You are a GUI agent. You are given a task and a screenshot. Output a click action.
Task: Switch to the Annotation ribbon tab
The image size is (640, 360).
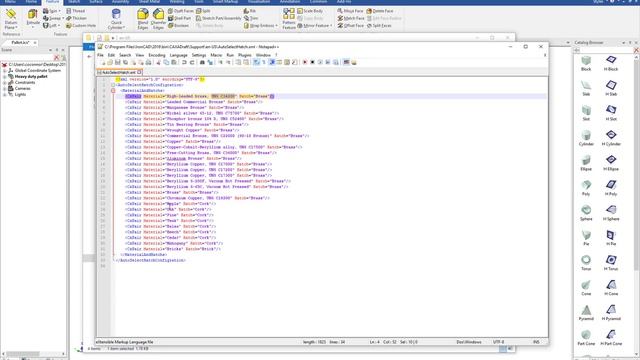click(290, 2)
